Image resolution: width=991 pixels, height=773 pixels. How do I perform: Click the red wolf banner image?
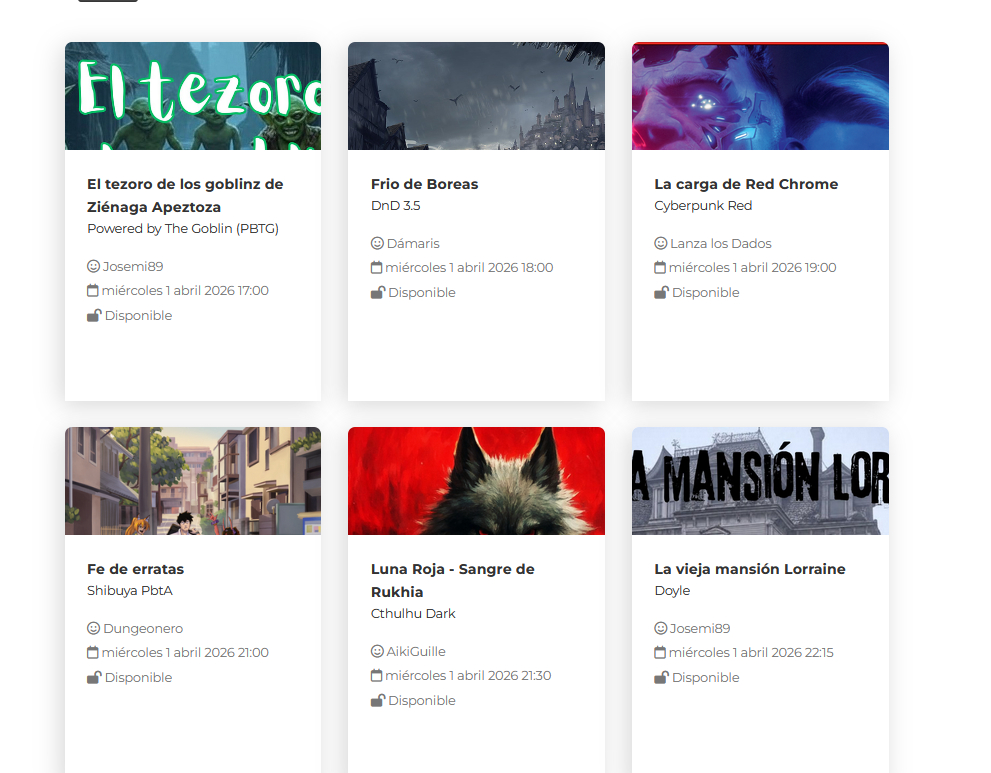[x=476, y=481]
